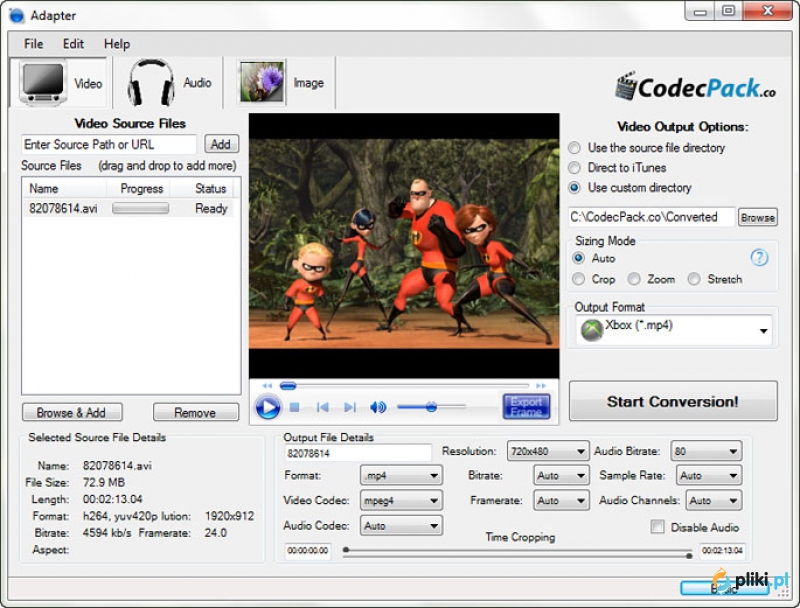The height and width of the screenshot is (608, 800).
Task: Open the Audio tab headphones icon
Action: (x=151, y=83)
